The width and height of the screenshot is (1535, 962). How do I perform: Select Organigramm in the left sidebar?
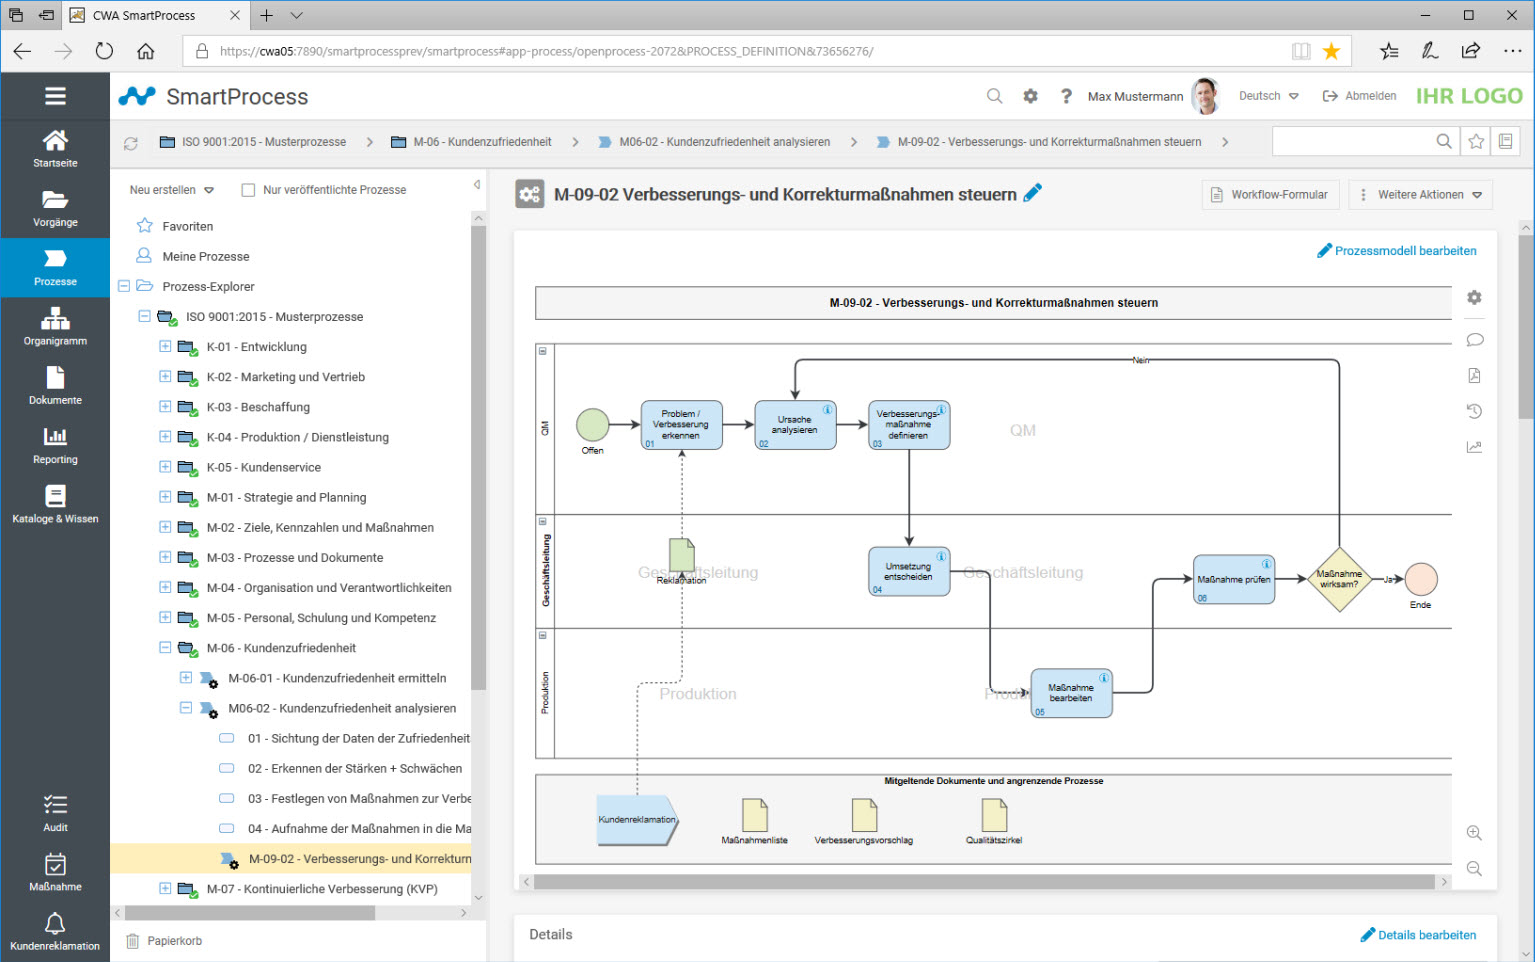tap(55, 325)
